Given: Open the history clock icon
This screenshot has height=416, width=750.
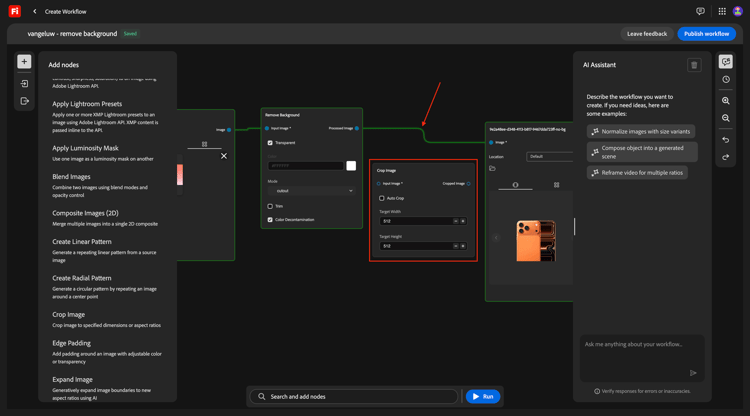Looking at the screenshot, I should click(726, 79).
